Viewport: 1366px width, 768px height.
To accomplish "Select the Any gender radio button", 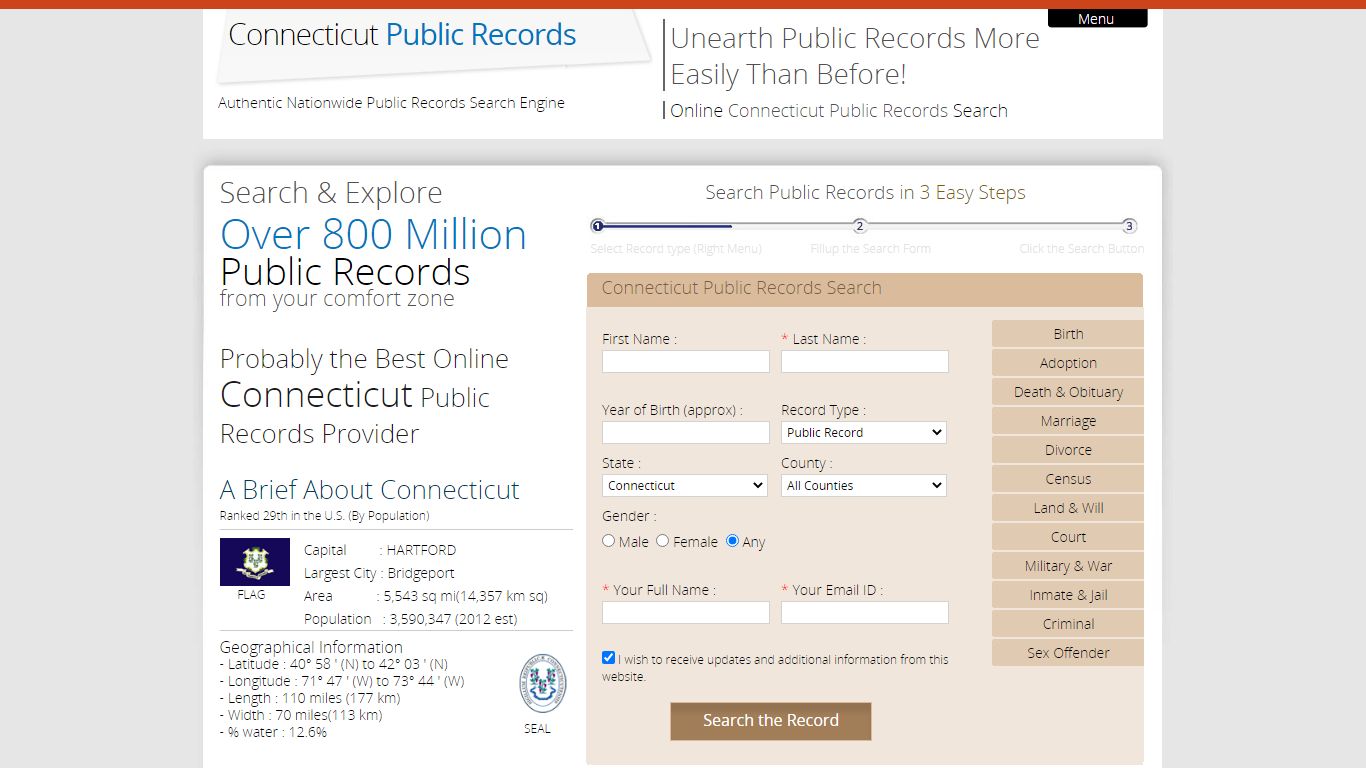I will [732, 541].
